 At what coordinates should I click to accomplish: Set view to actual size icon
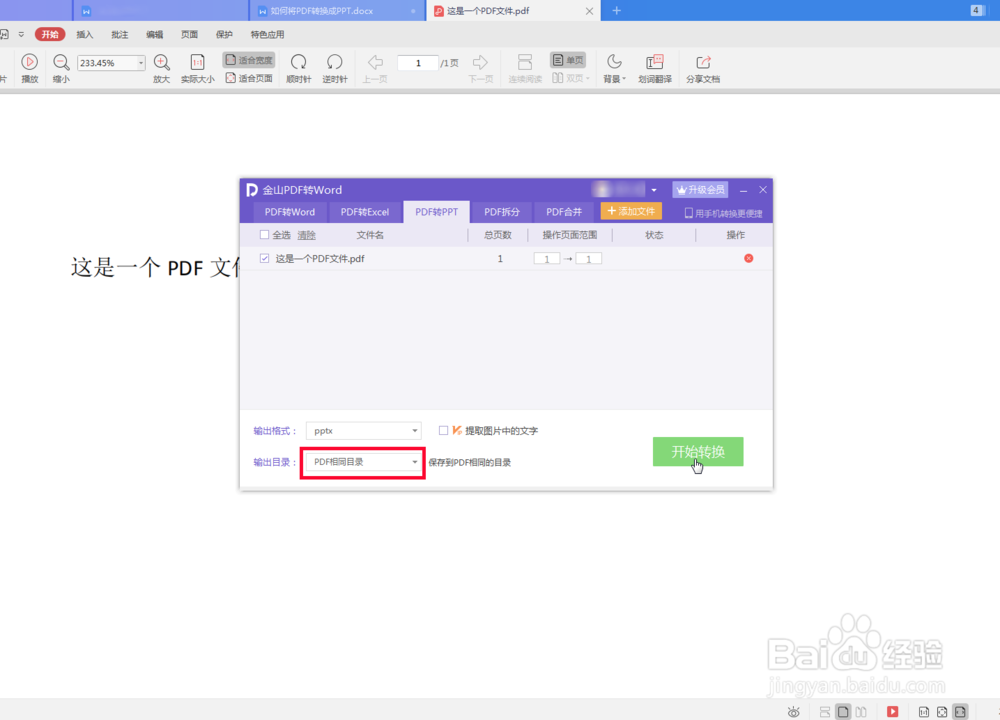pos(197,62)
